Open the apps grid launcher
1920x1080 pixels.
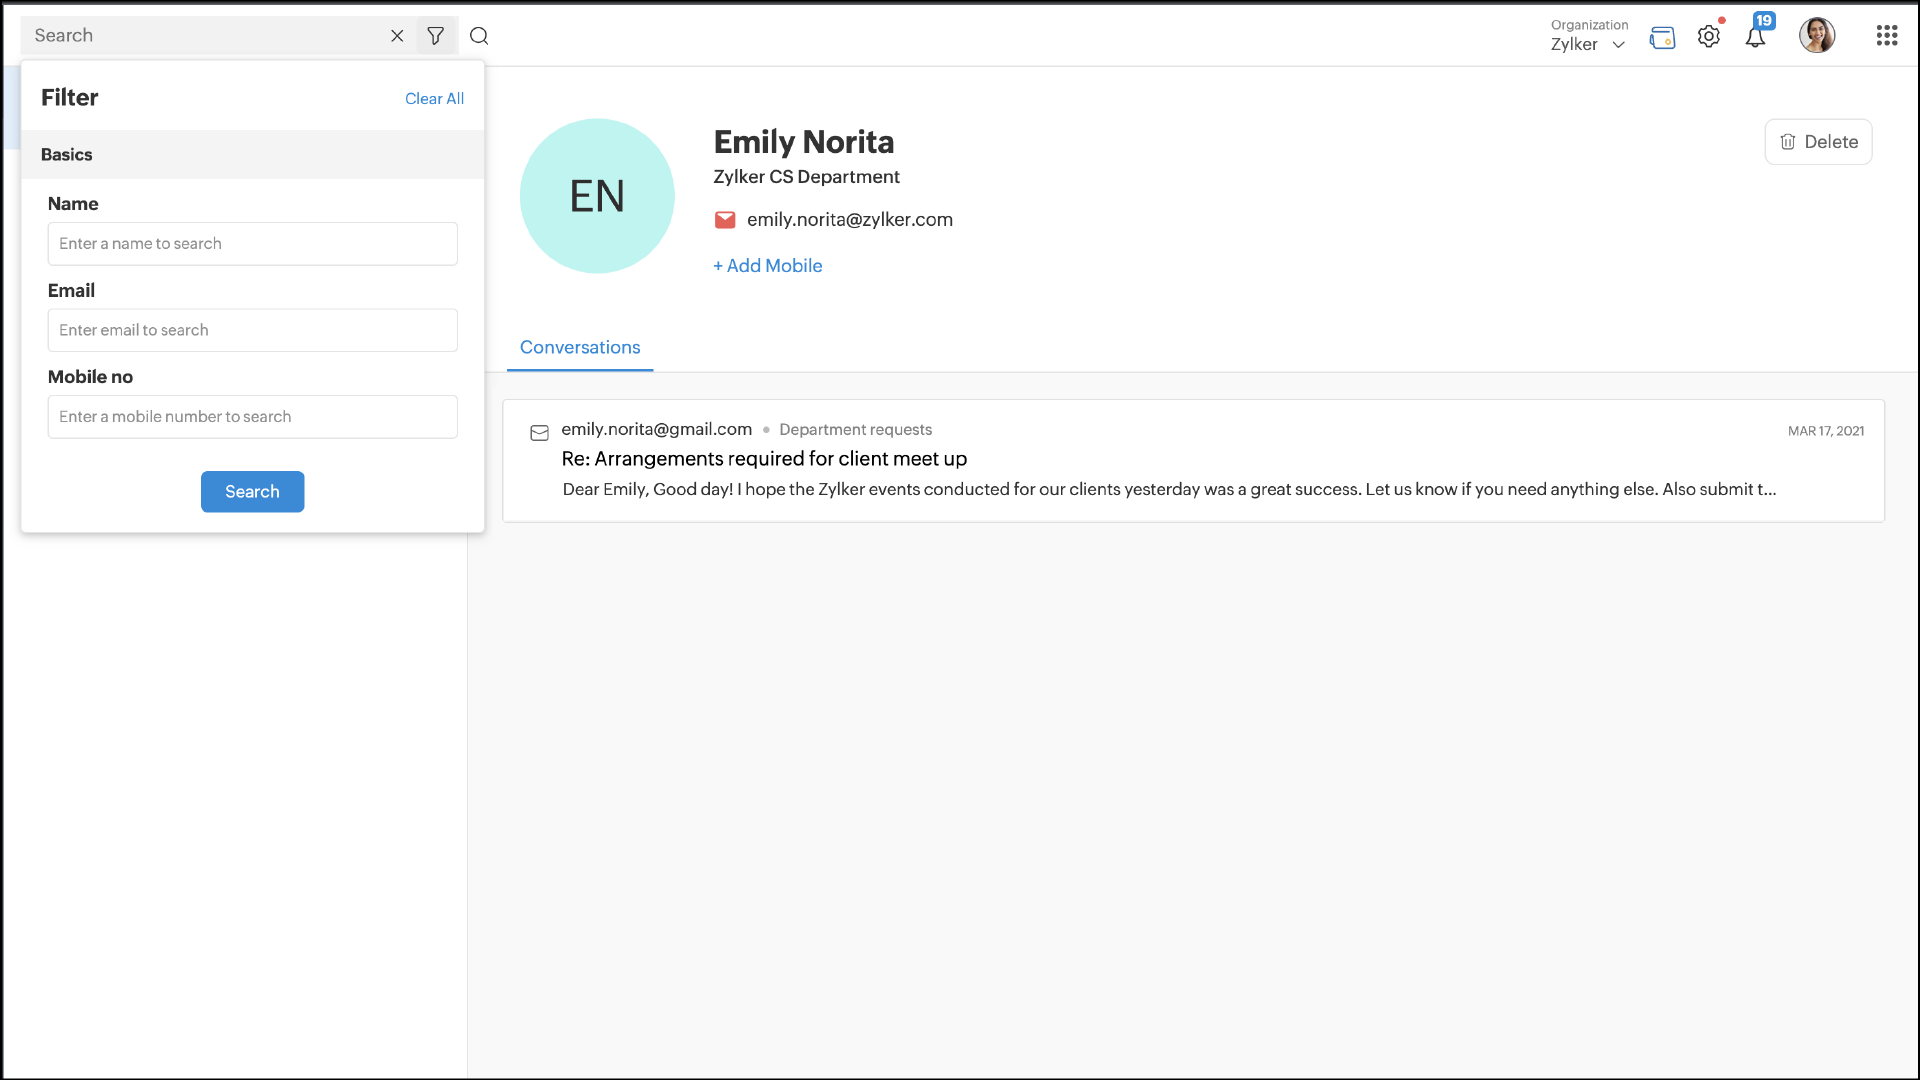click(x=1887, y=36)
